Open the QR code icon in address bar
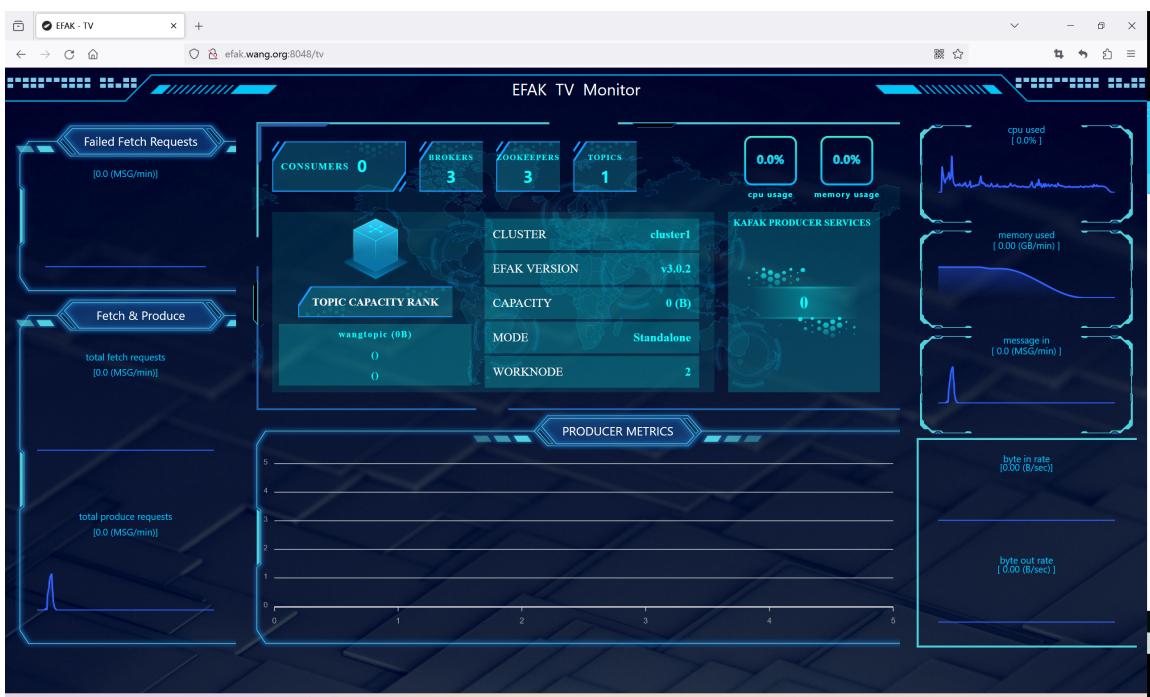 939,54
